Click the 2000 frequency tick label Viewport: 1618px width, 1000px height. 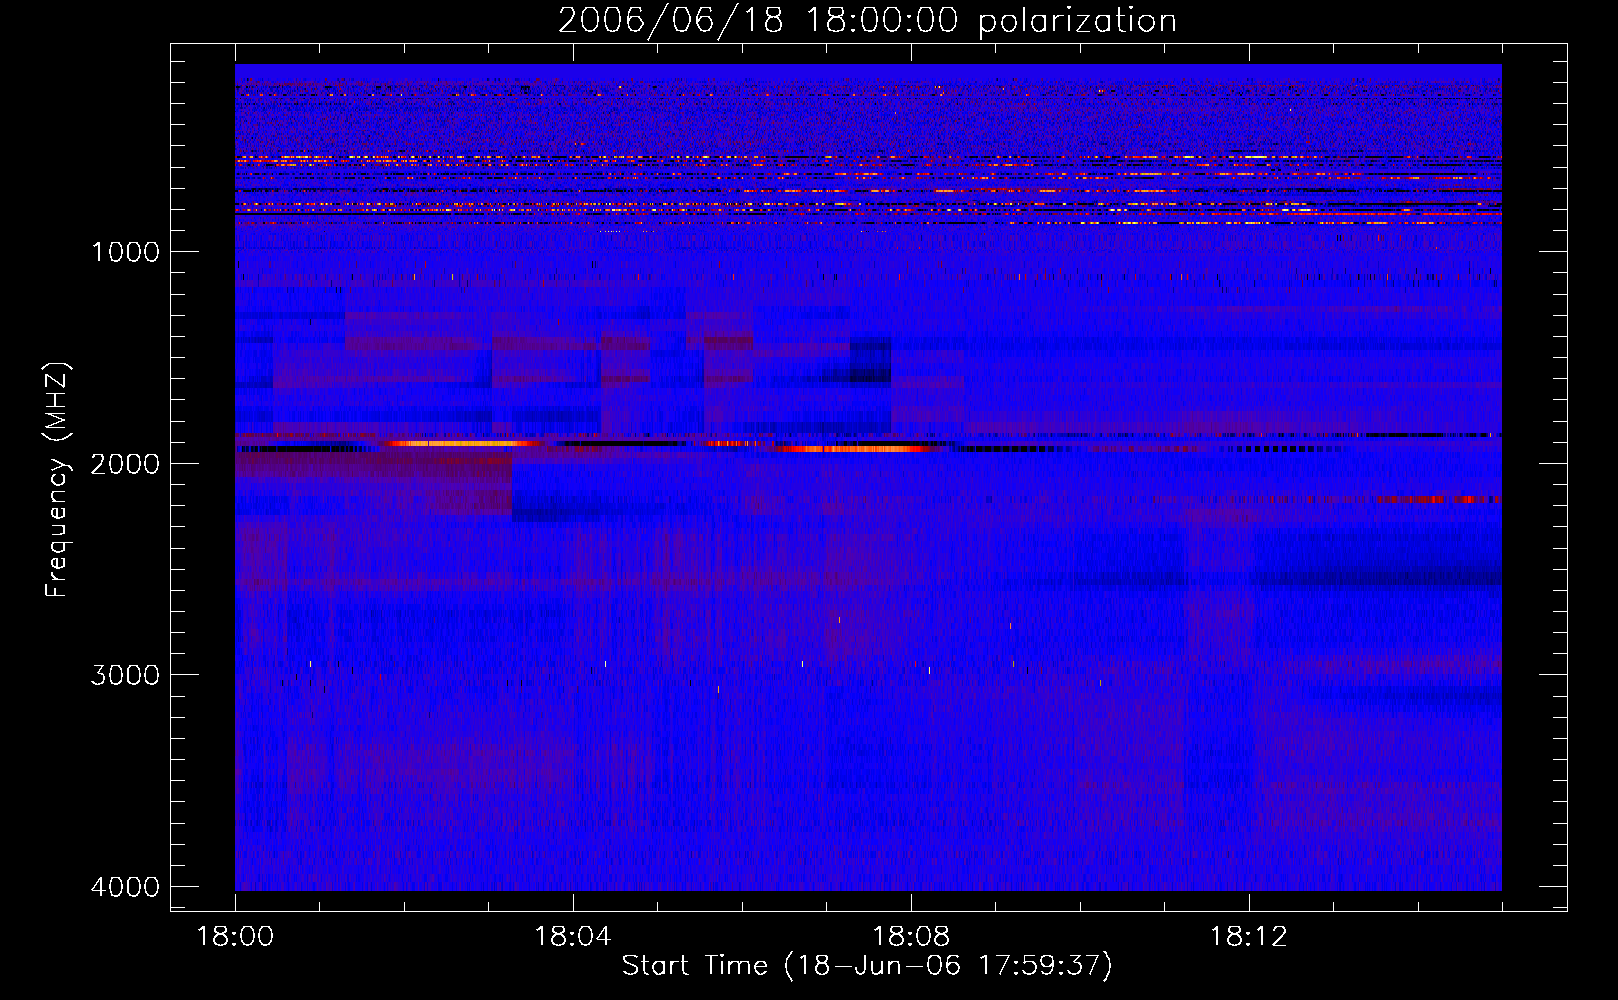[125, 464]
